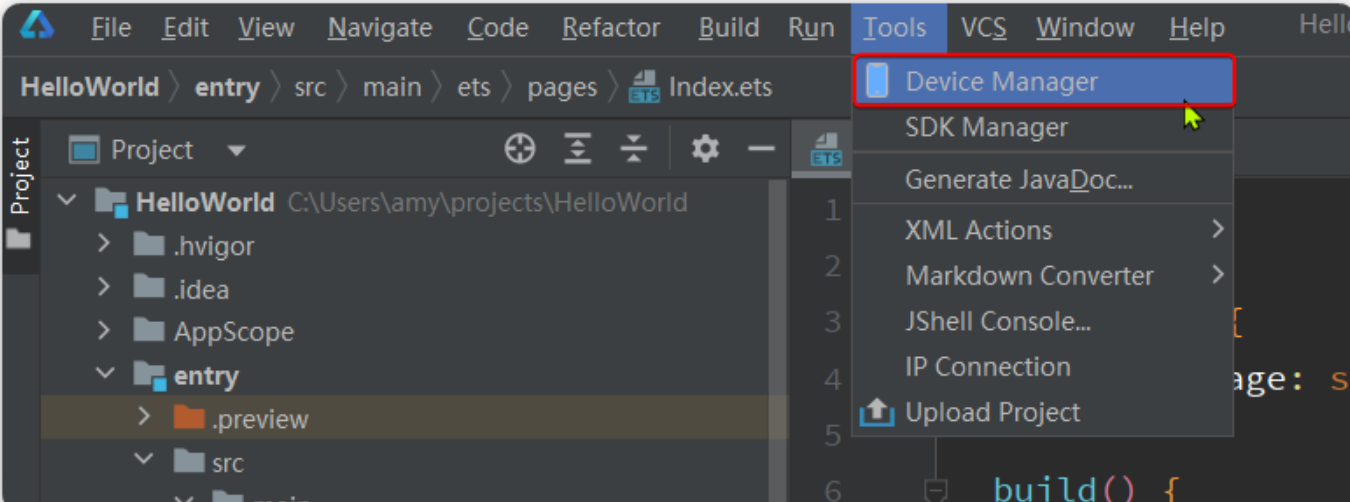Click line number 3 in editor gutter
This screenshot has height=502, width=1350.
[x=832, y=322]
